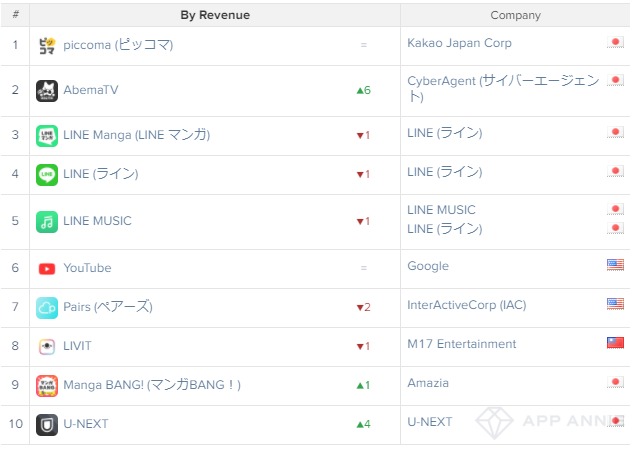Follow the Google company link
This screenshot has height=449, width=634.
(x=428, y=266)
